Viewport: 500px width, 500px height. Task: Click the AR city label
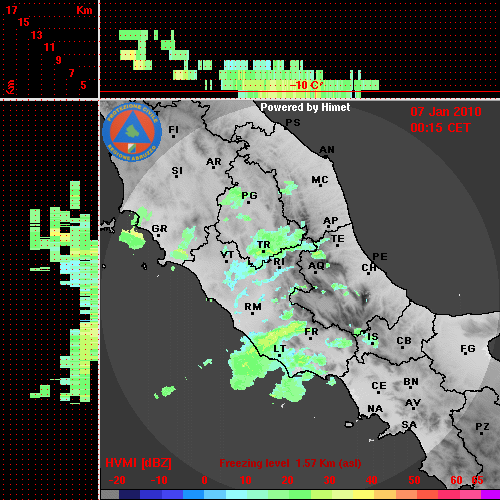tap(214, 162)
